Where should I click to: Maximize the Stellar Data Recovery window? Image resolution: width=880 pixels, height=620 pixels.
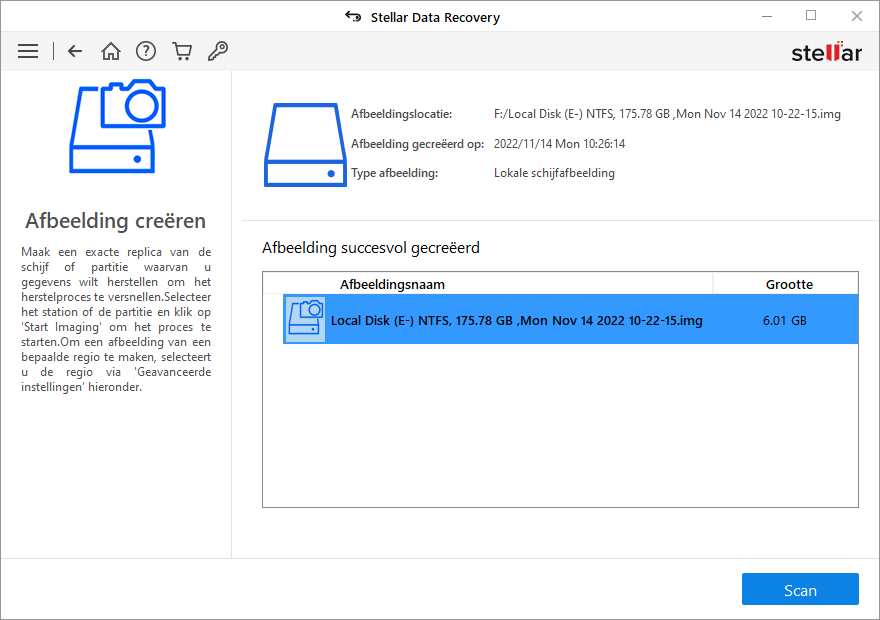pos(811,16)
